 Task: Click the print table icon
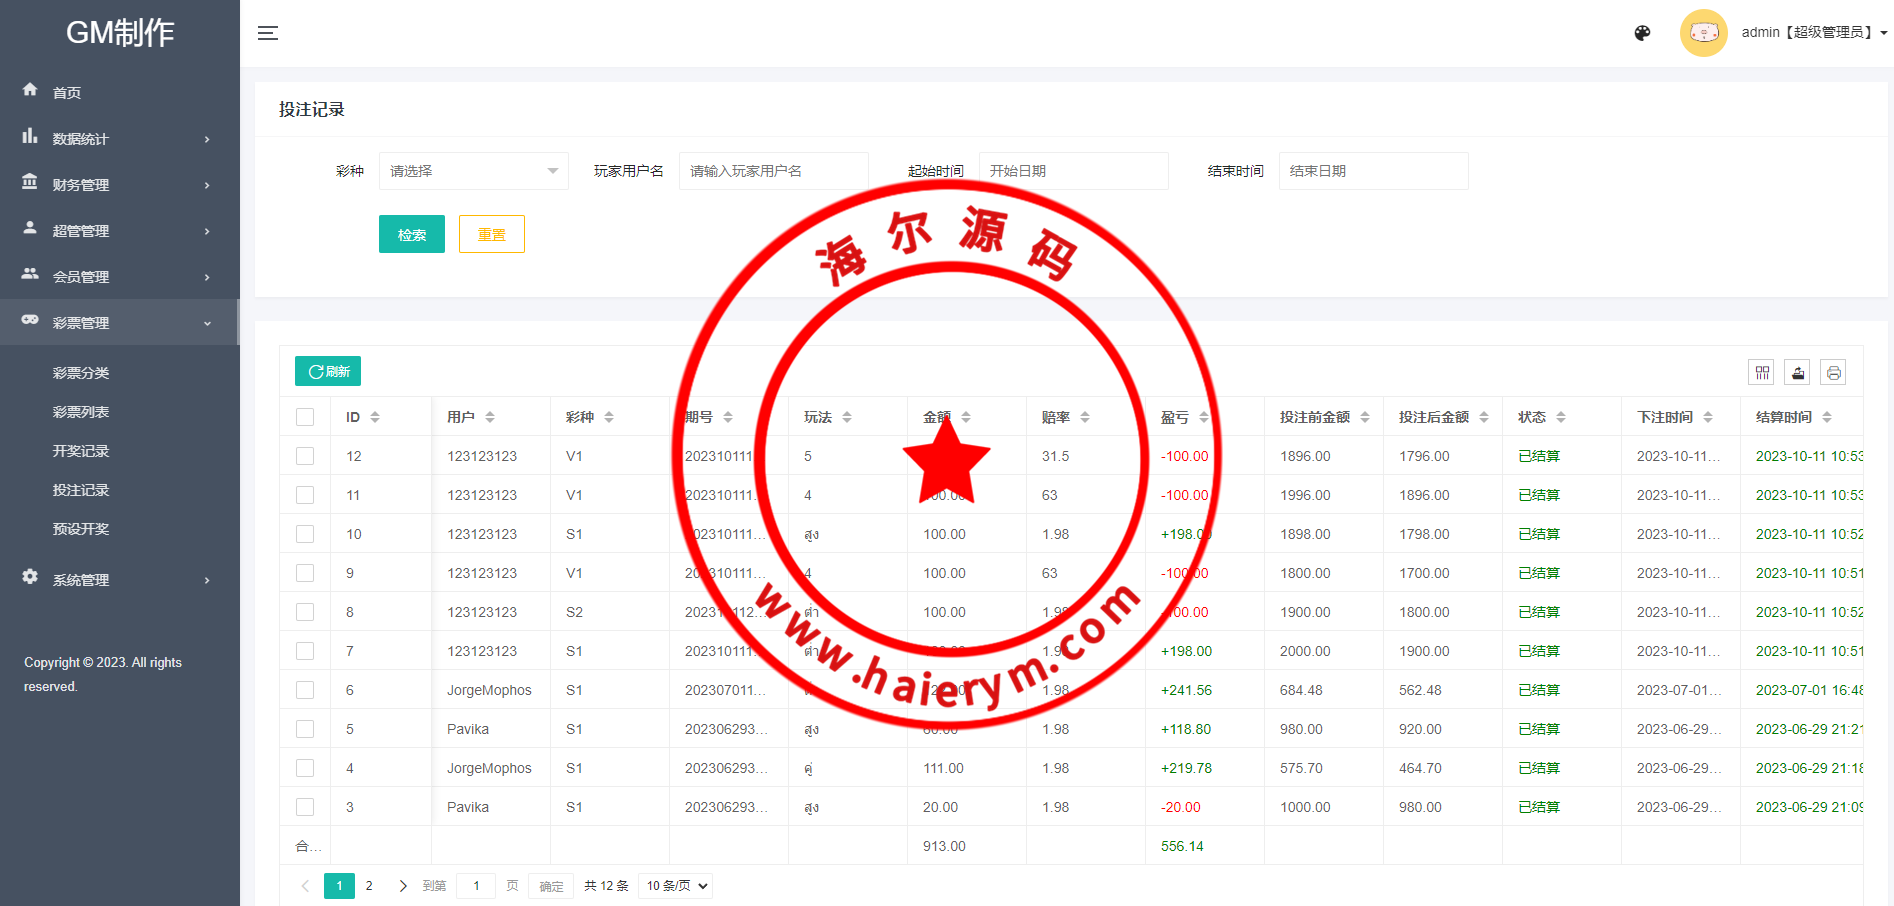point(1833,373)
